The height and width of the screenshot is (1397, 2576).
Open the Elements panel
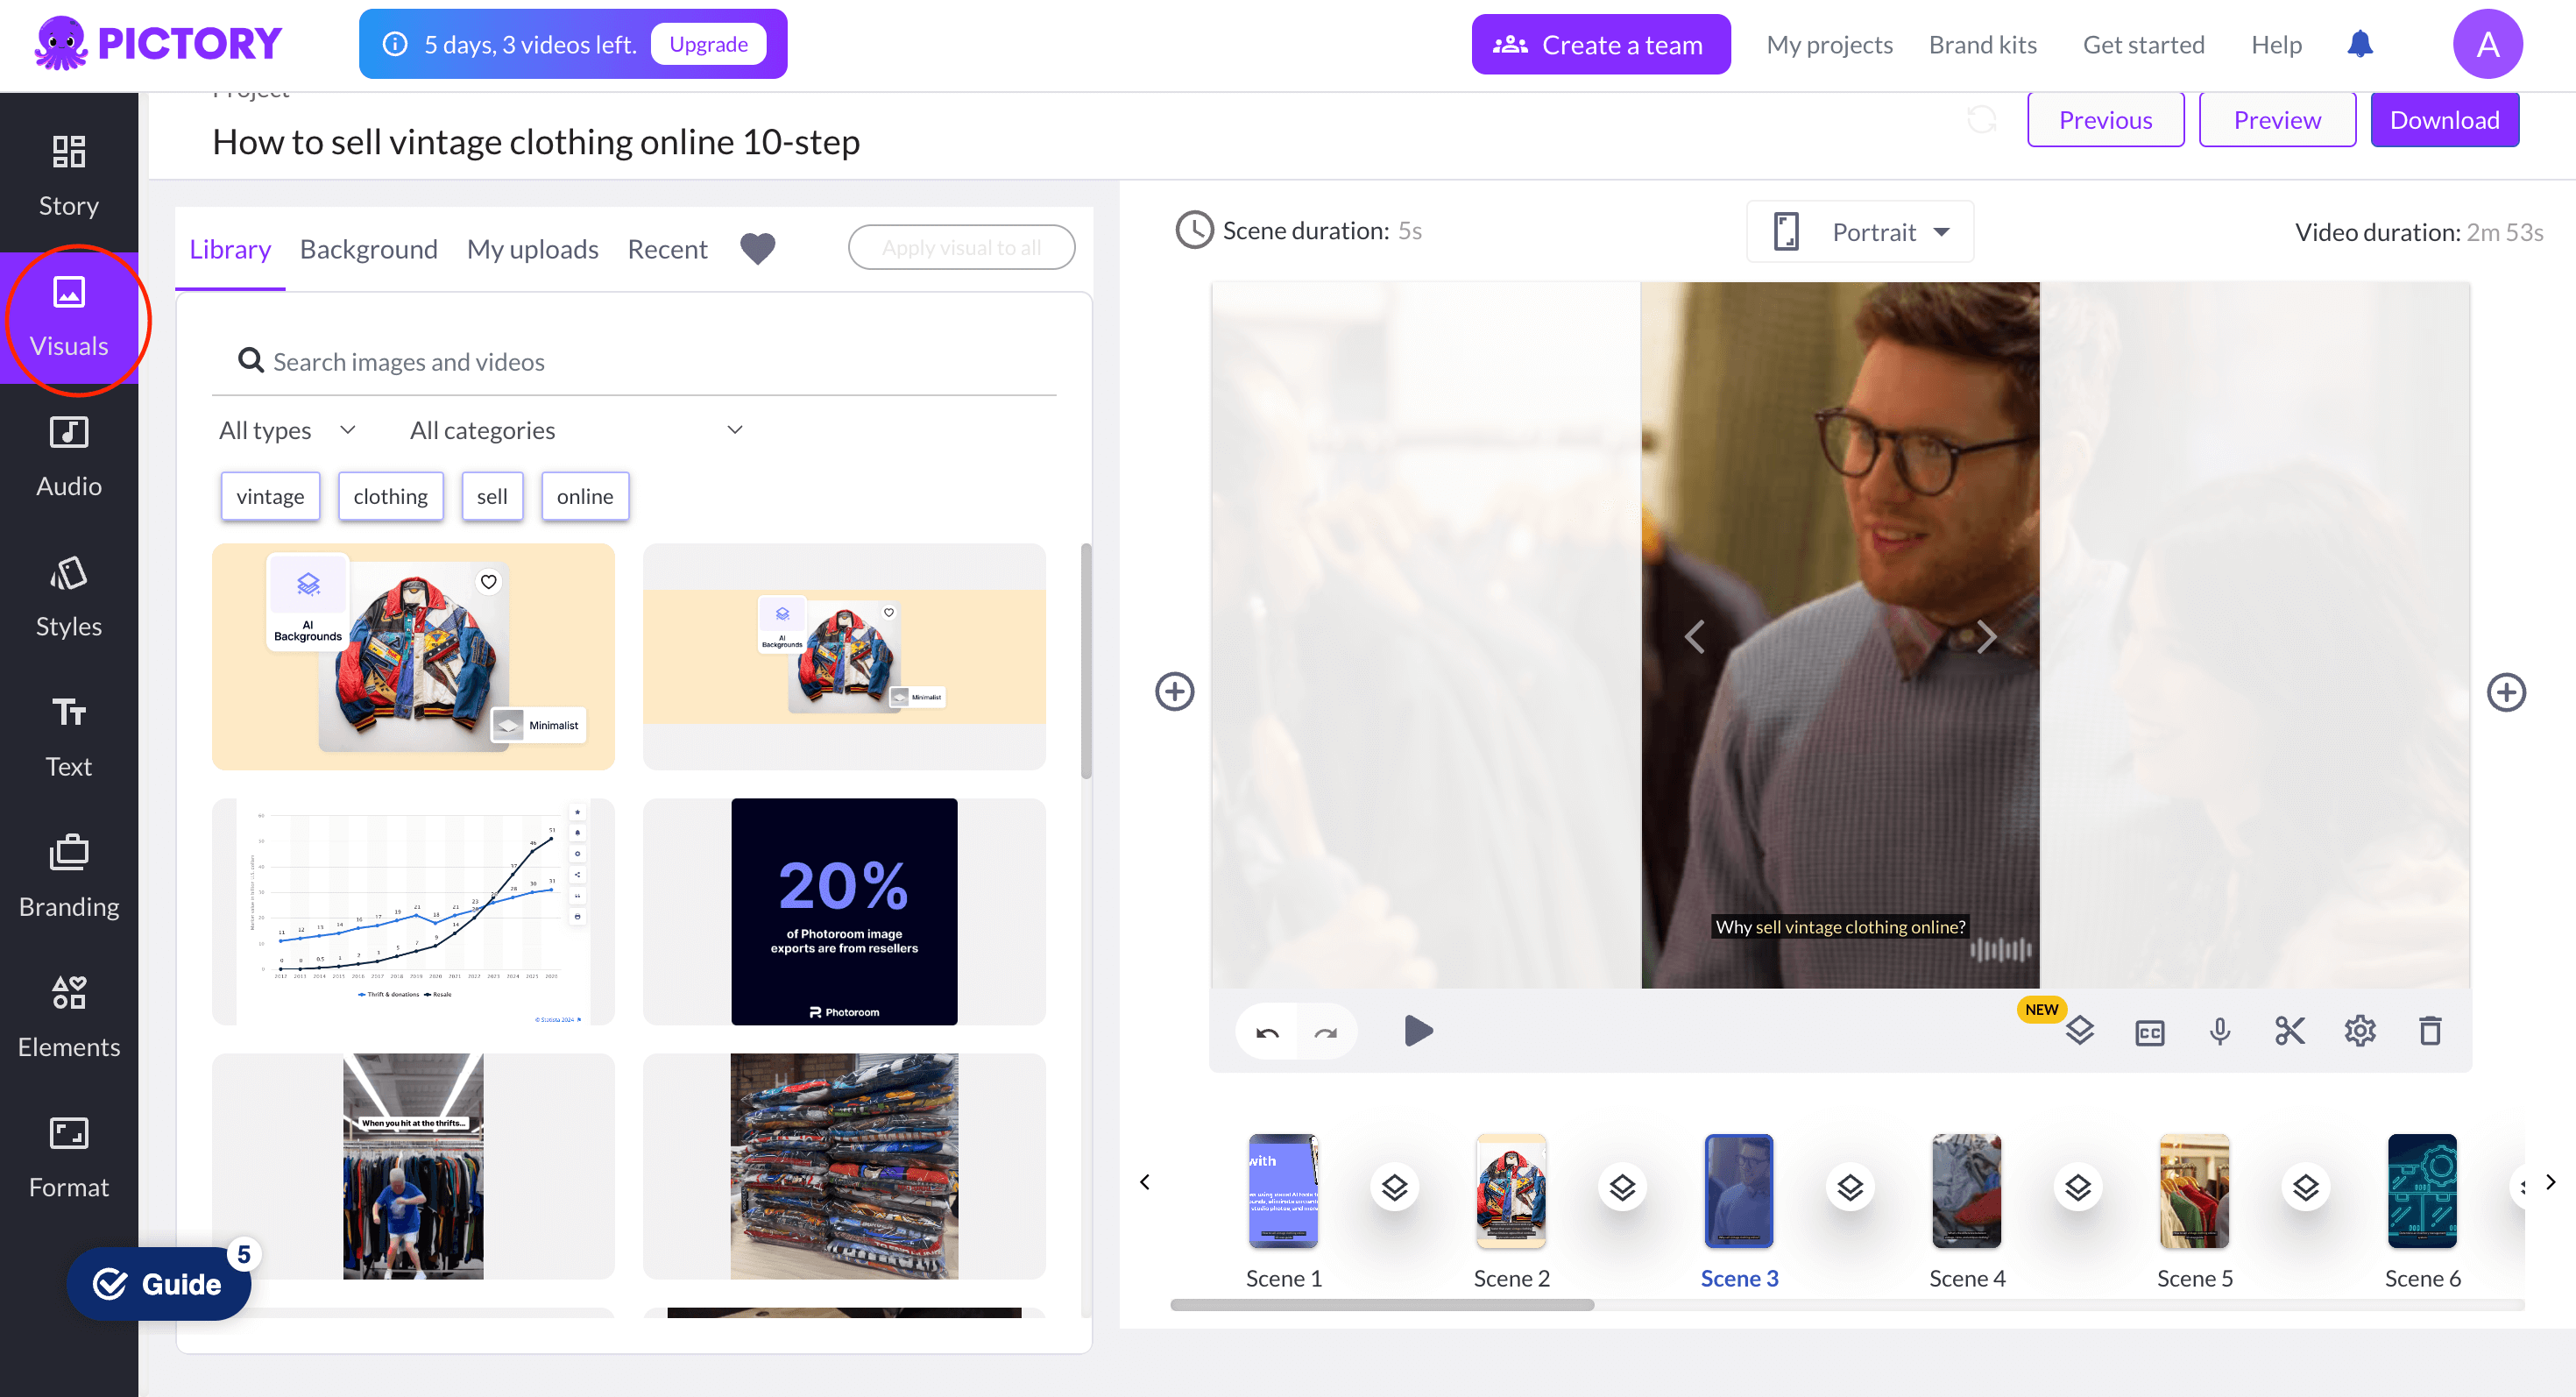[69, 1015]
